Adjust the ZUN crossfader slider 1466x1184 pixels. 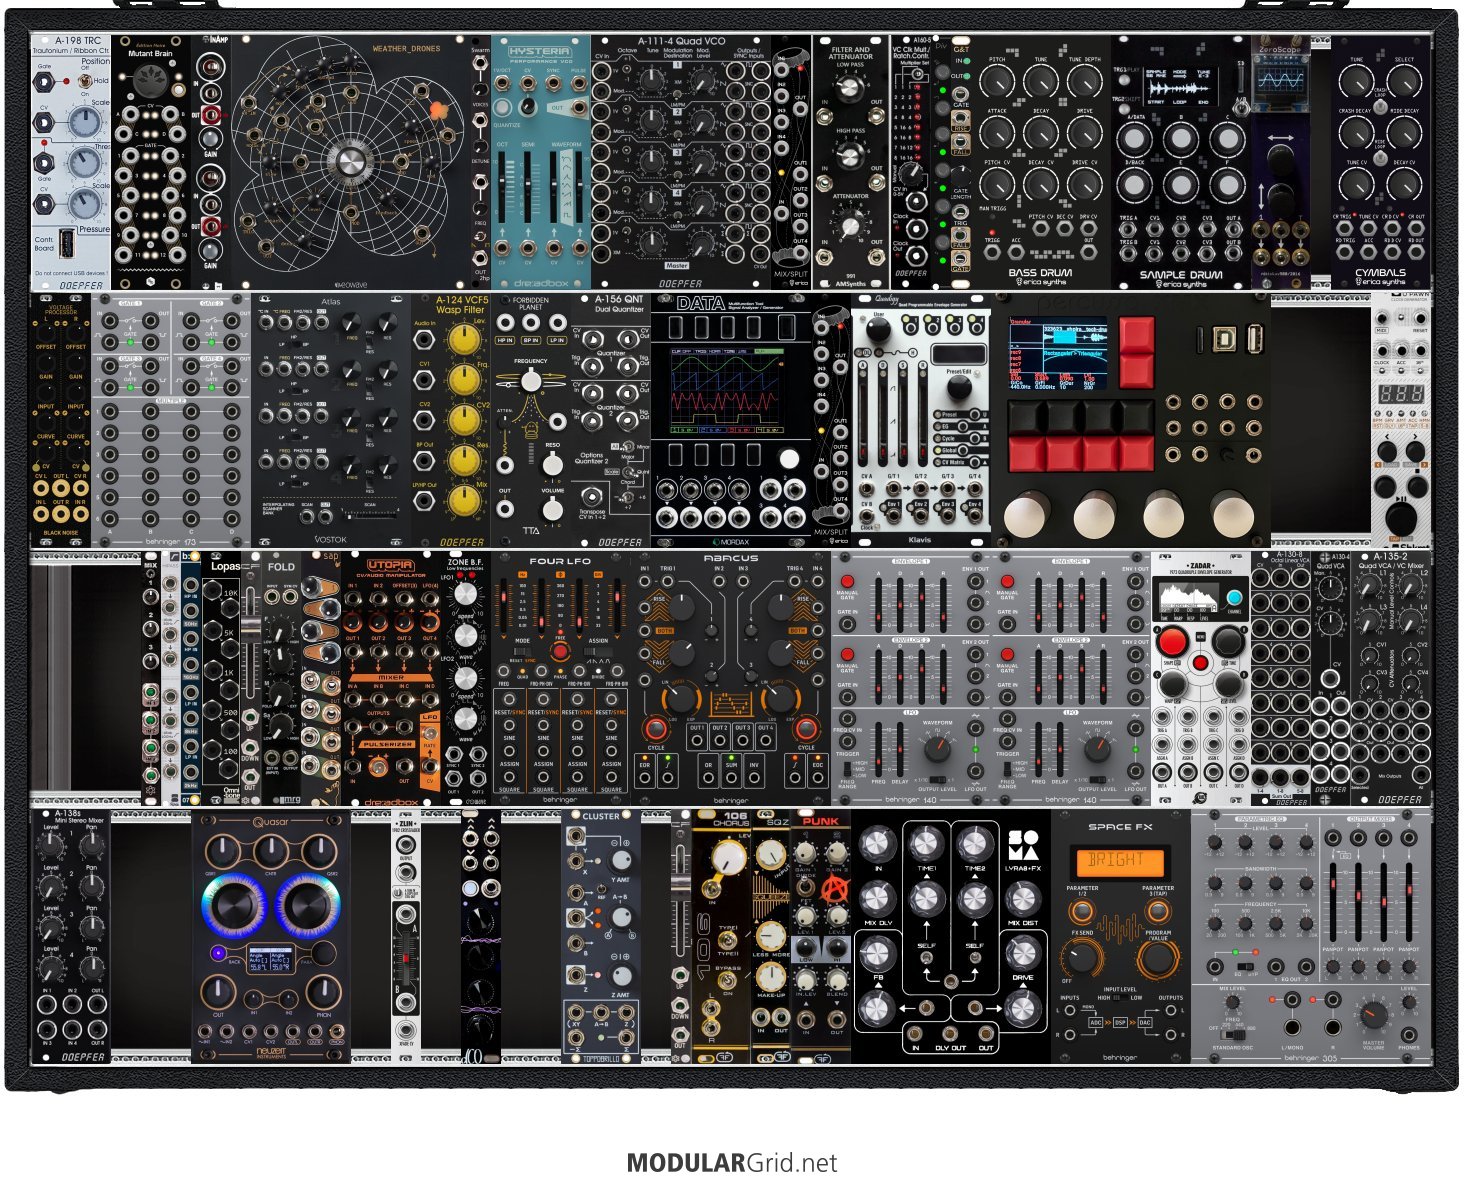coord(405,960)
